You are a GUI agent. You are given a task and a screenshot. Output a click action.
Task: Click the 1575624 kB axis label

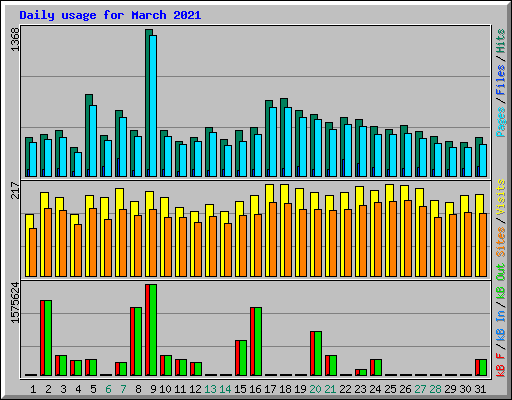15,303
